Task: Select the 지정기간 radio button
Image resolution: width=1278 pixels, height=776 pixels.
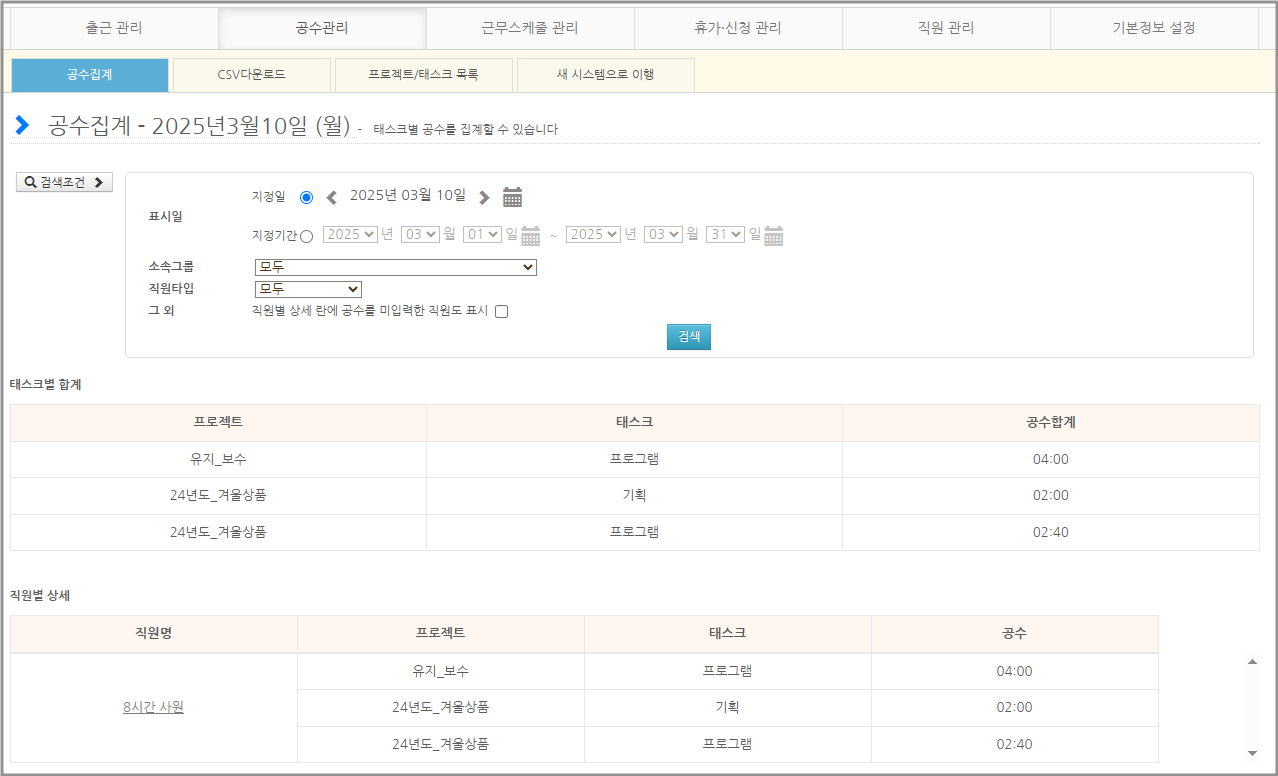Action: [x=306, y=236]
